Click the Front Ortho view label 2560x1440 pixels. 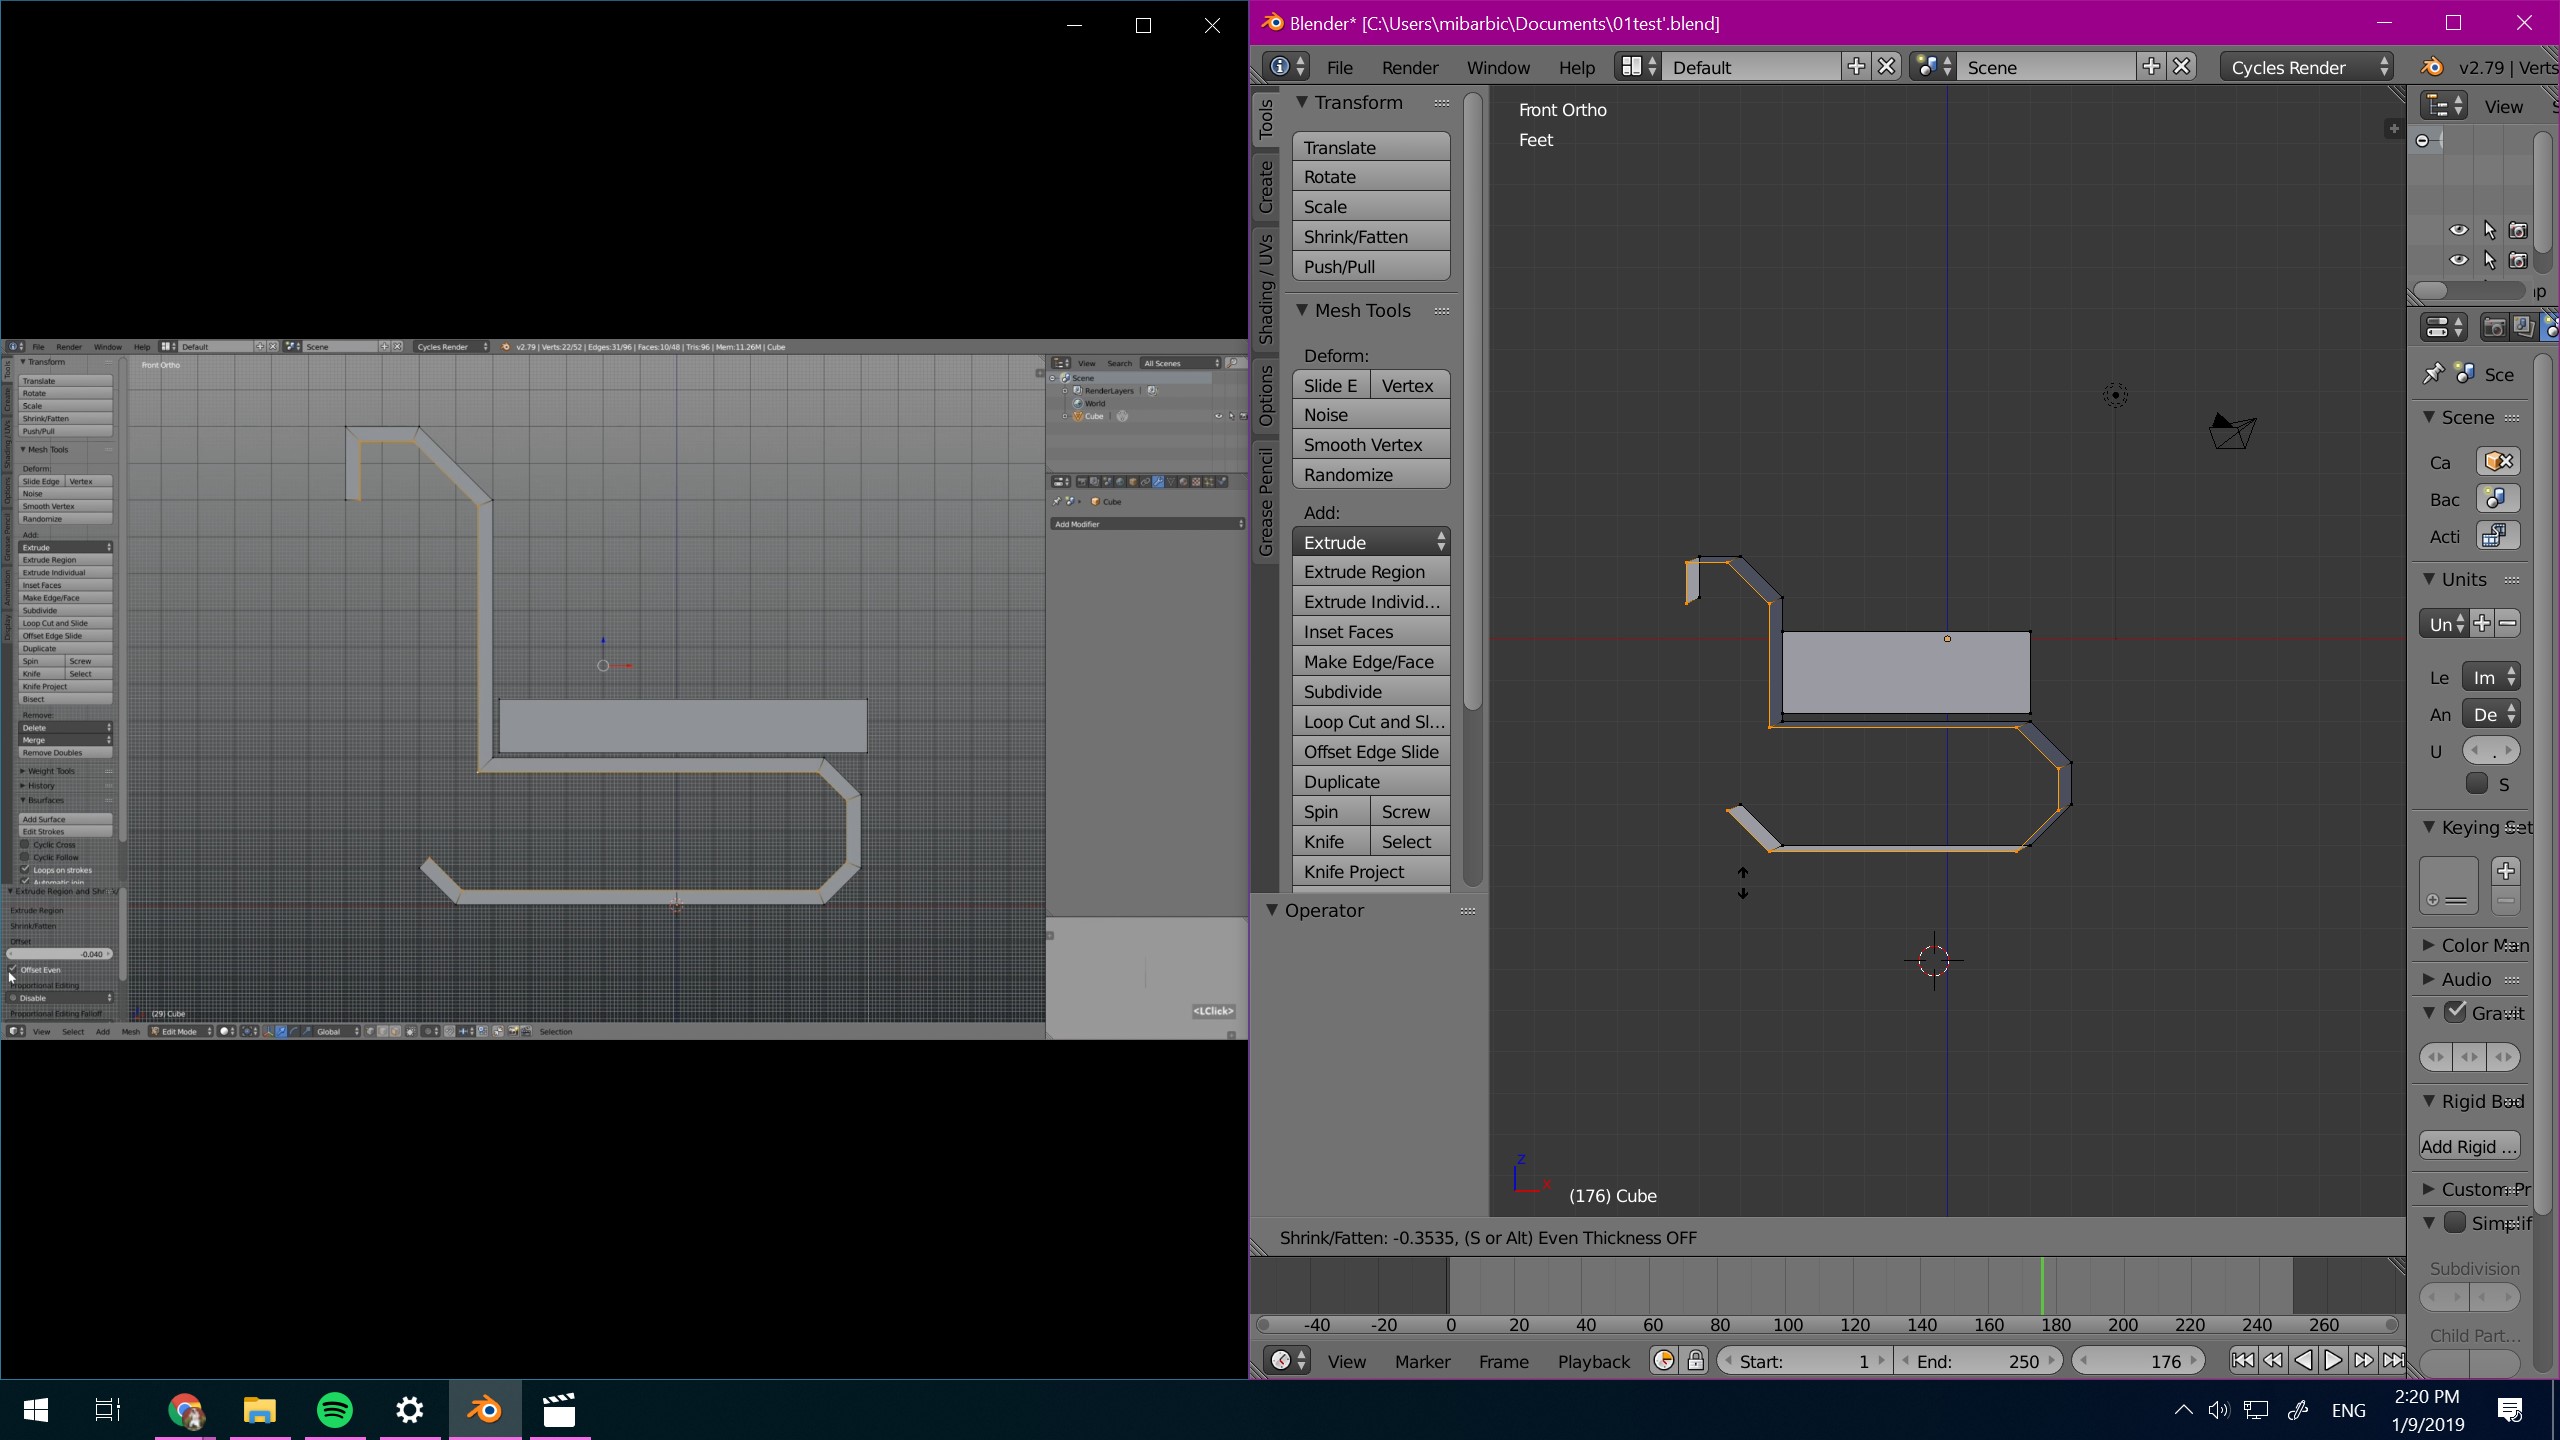pos(1561,109)
